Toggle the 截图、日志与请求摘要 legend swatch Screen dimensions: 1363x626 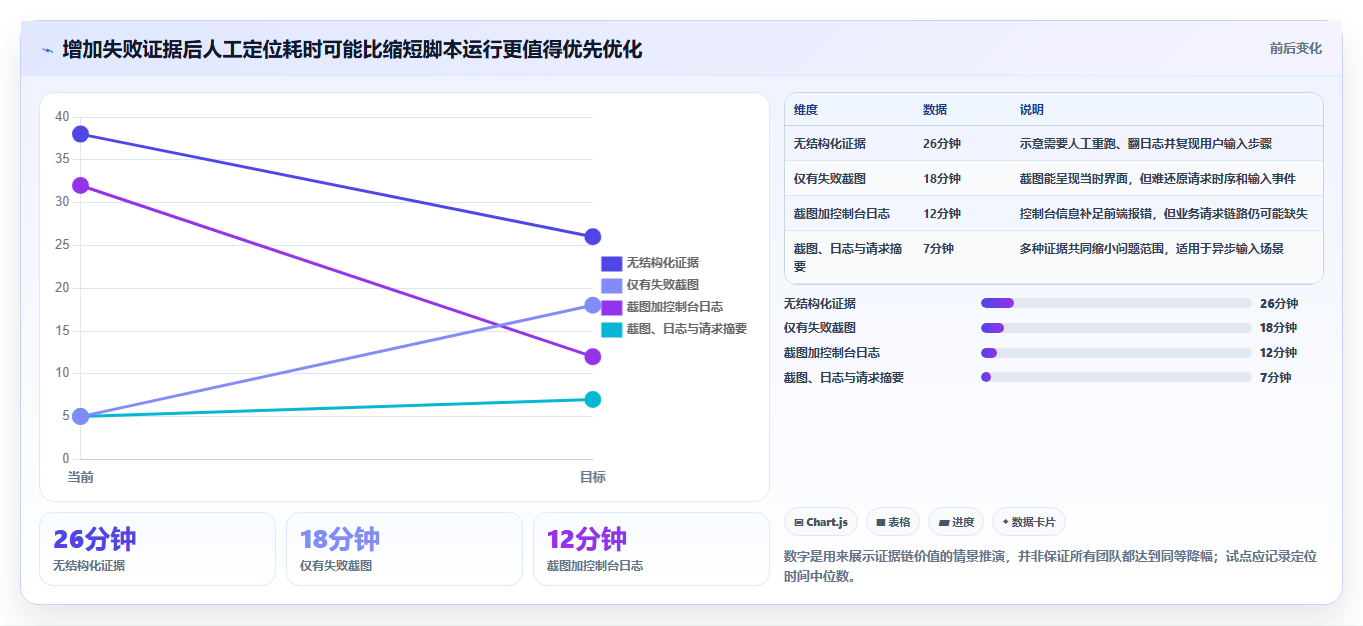coord(611,329)
